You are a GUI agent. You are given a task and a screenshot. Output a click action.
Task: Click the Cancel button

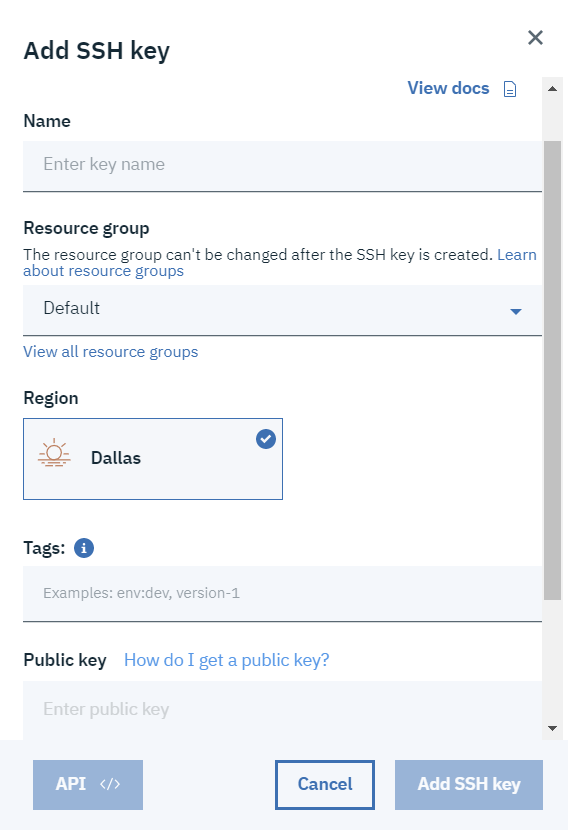325,785
